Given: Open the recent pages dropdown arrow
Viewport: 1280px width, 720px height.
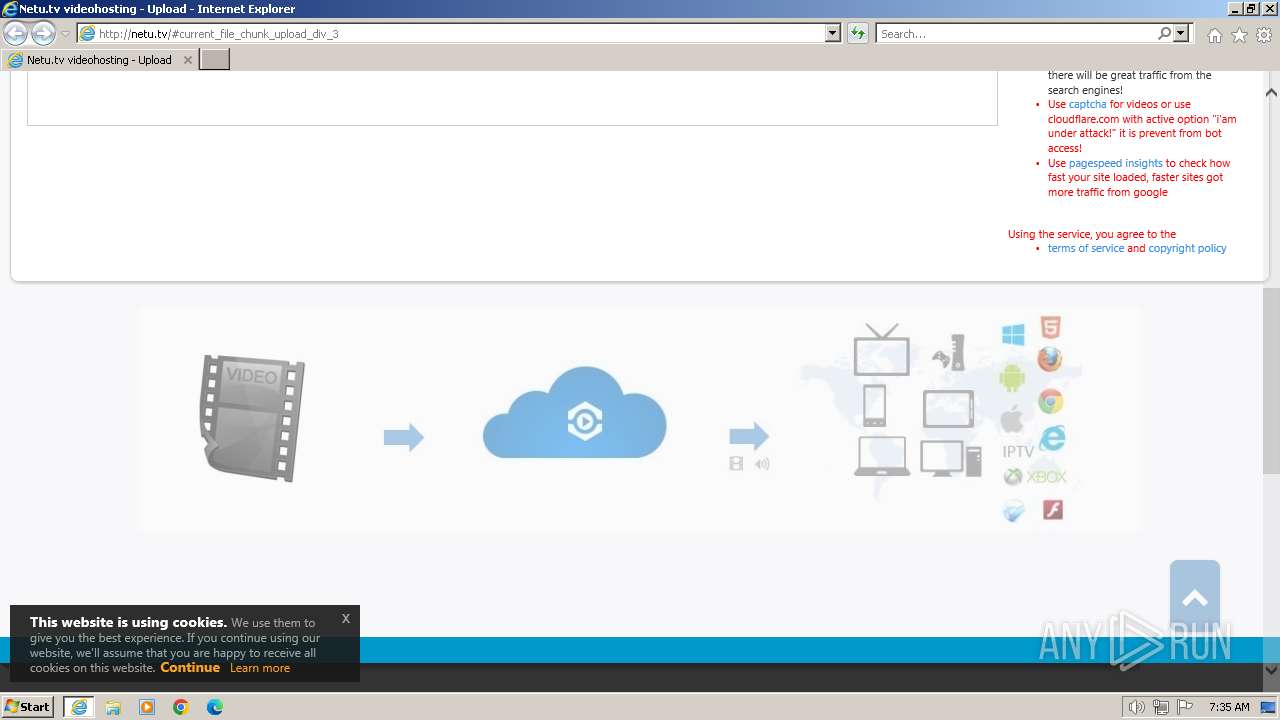Looking at the screenshot, I should click(66, 34).
